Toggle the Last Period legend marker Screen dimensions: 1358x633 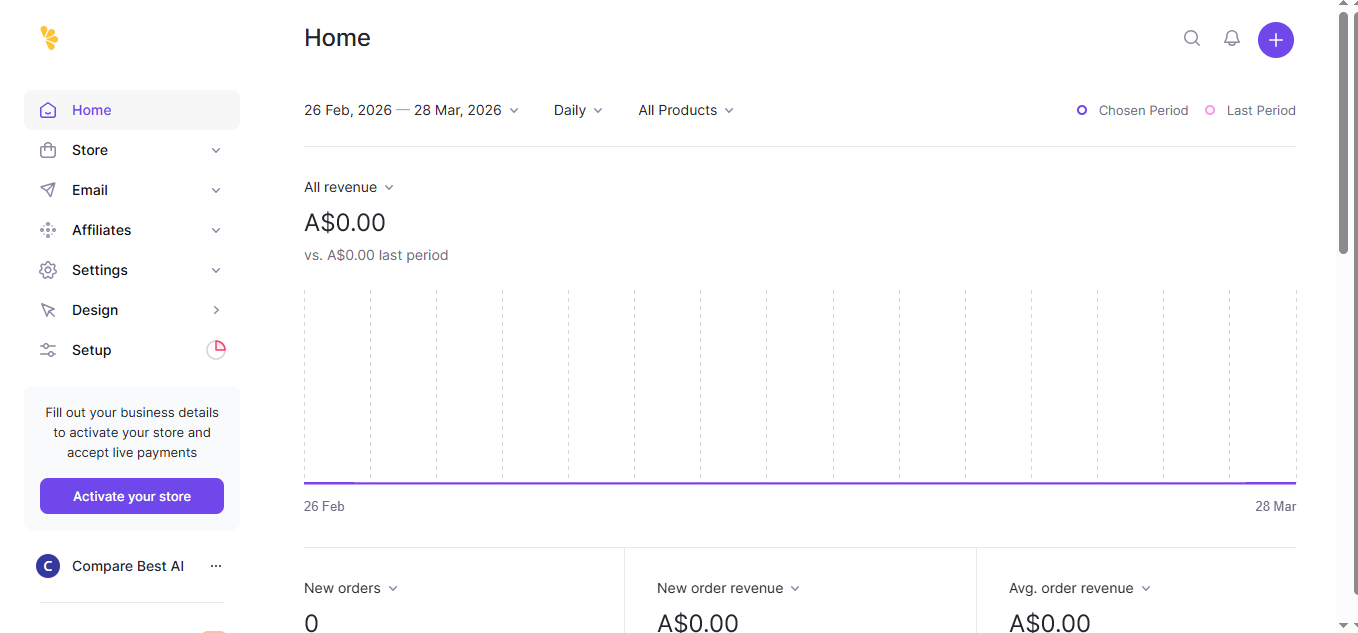(x=1210, y=110)
